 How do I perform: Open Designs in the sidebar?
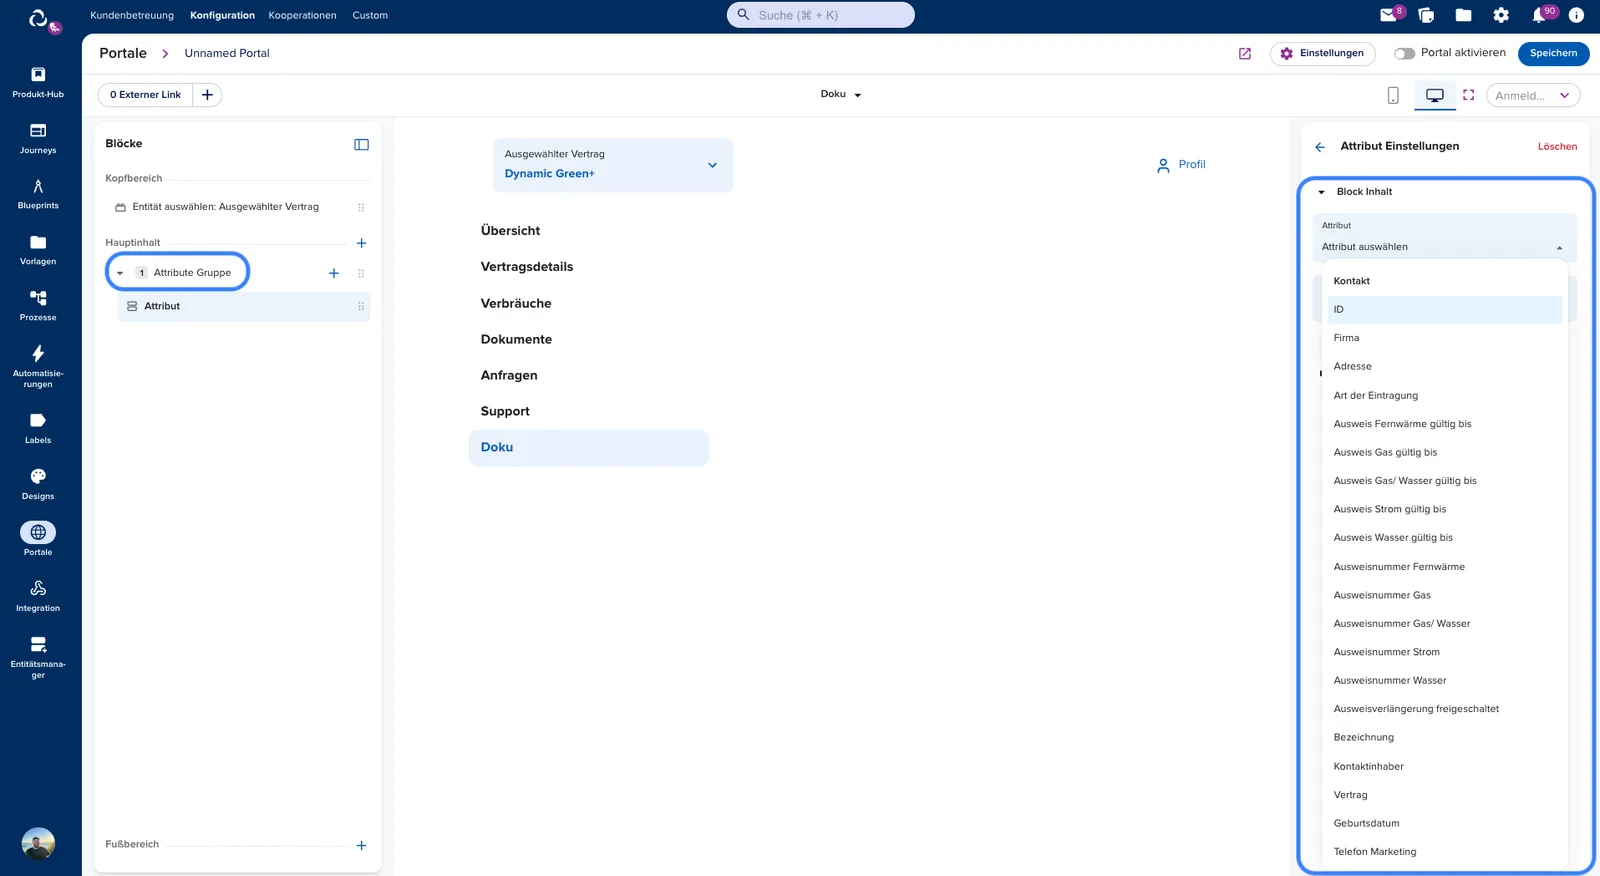38,484
